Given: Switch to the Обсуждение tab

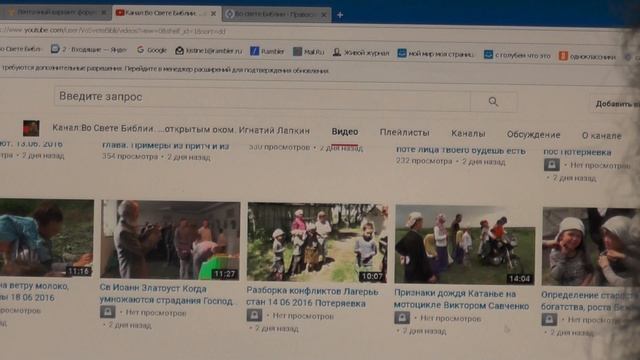Looking at the screenshot, I should pyautogui.click(x=533, y=135).
